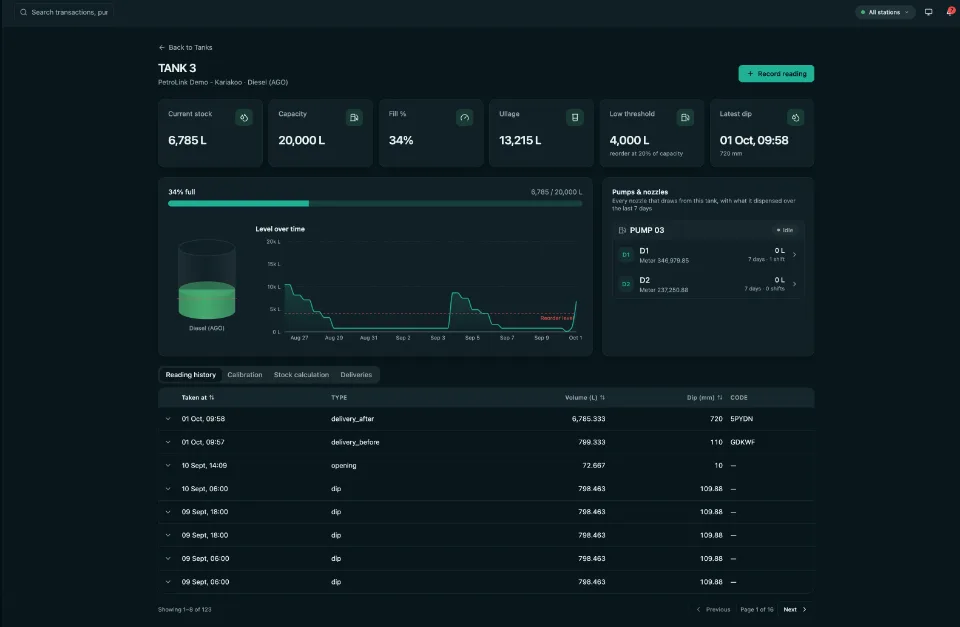Click the 5PYDN code cell
Viewport: 960px width, 627px height.
[741, 419]
